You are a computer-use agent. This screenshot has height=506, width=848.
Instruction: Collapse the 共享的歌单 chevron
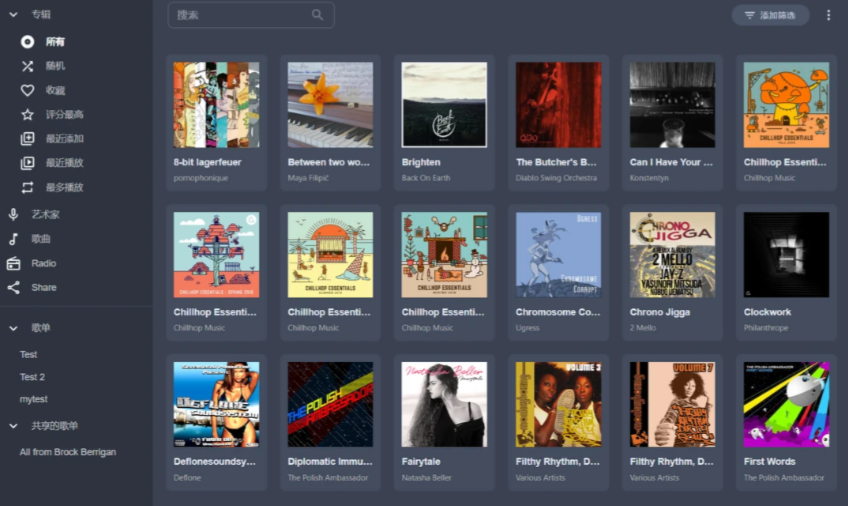pyautogui.click(x=14, y=425)
